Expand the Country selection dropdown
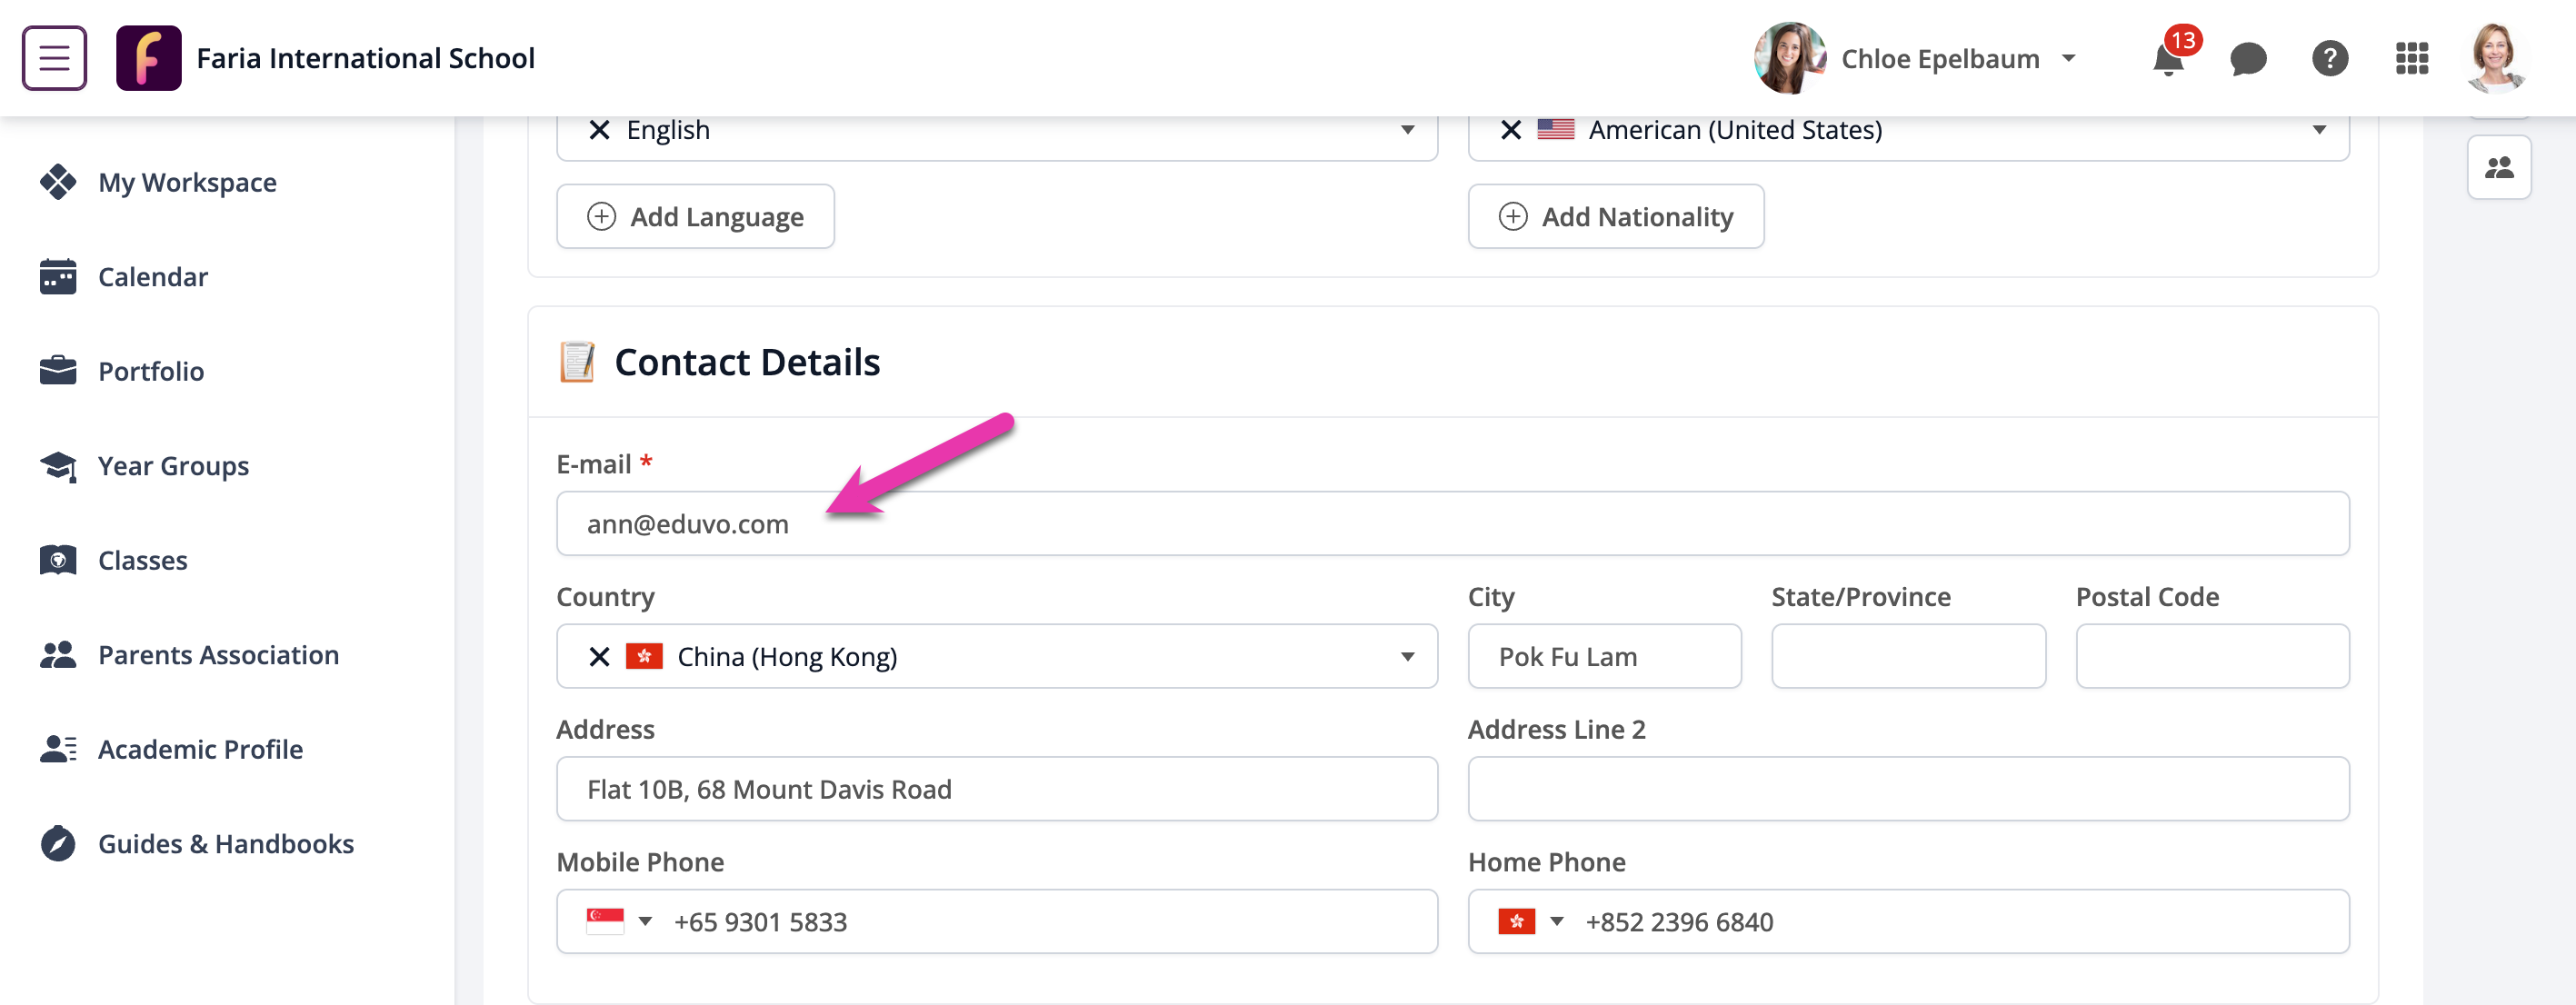 click(1409, 656)
